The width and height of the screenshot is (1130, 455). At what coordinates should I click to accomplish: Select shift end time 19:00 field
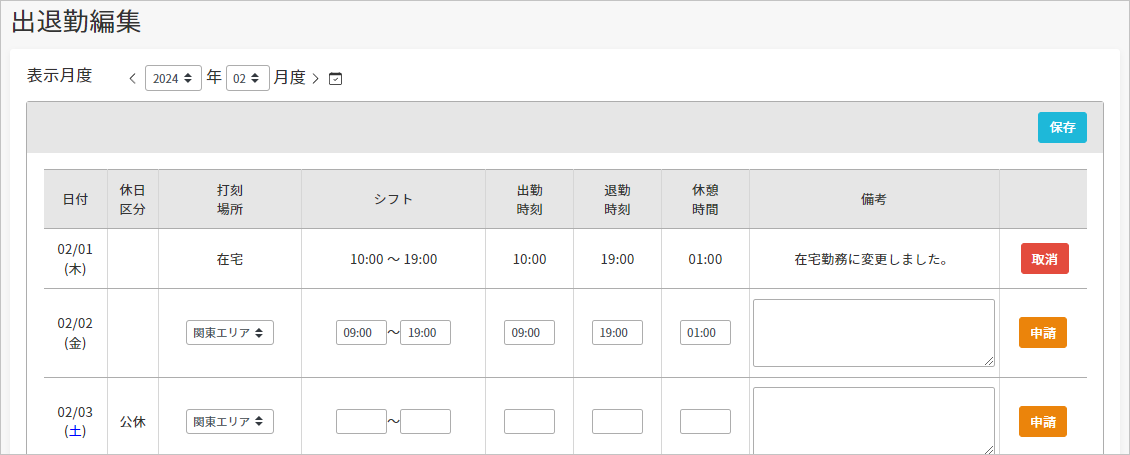click(425, 332)
